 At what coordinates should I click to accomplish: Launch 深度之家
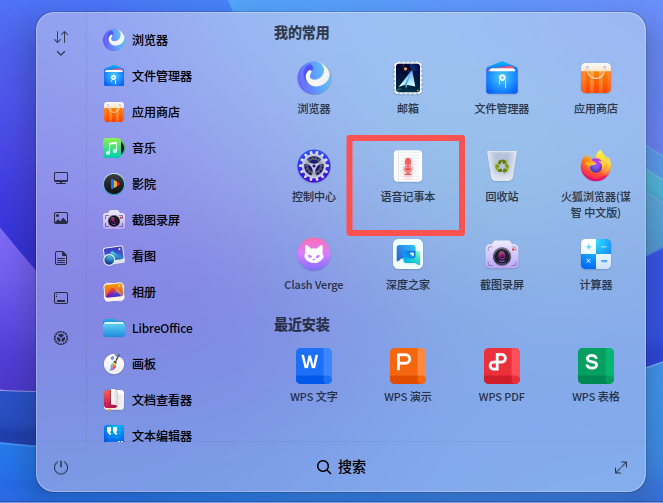[x=408, y=264]
